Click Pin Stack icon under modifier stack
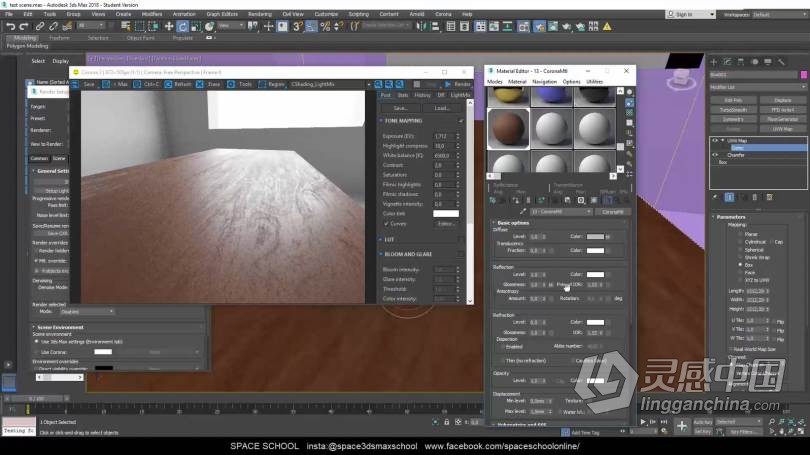The image size is (810, 455). (x=715, y=197)
